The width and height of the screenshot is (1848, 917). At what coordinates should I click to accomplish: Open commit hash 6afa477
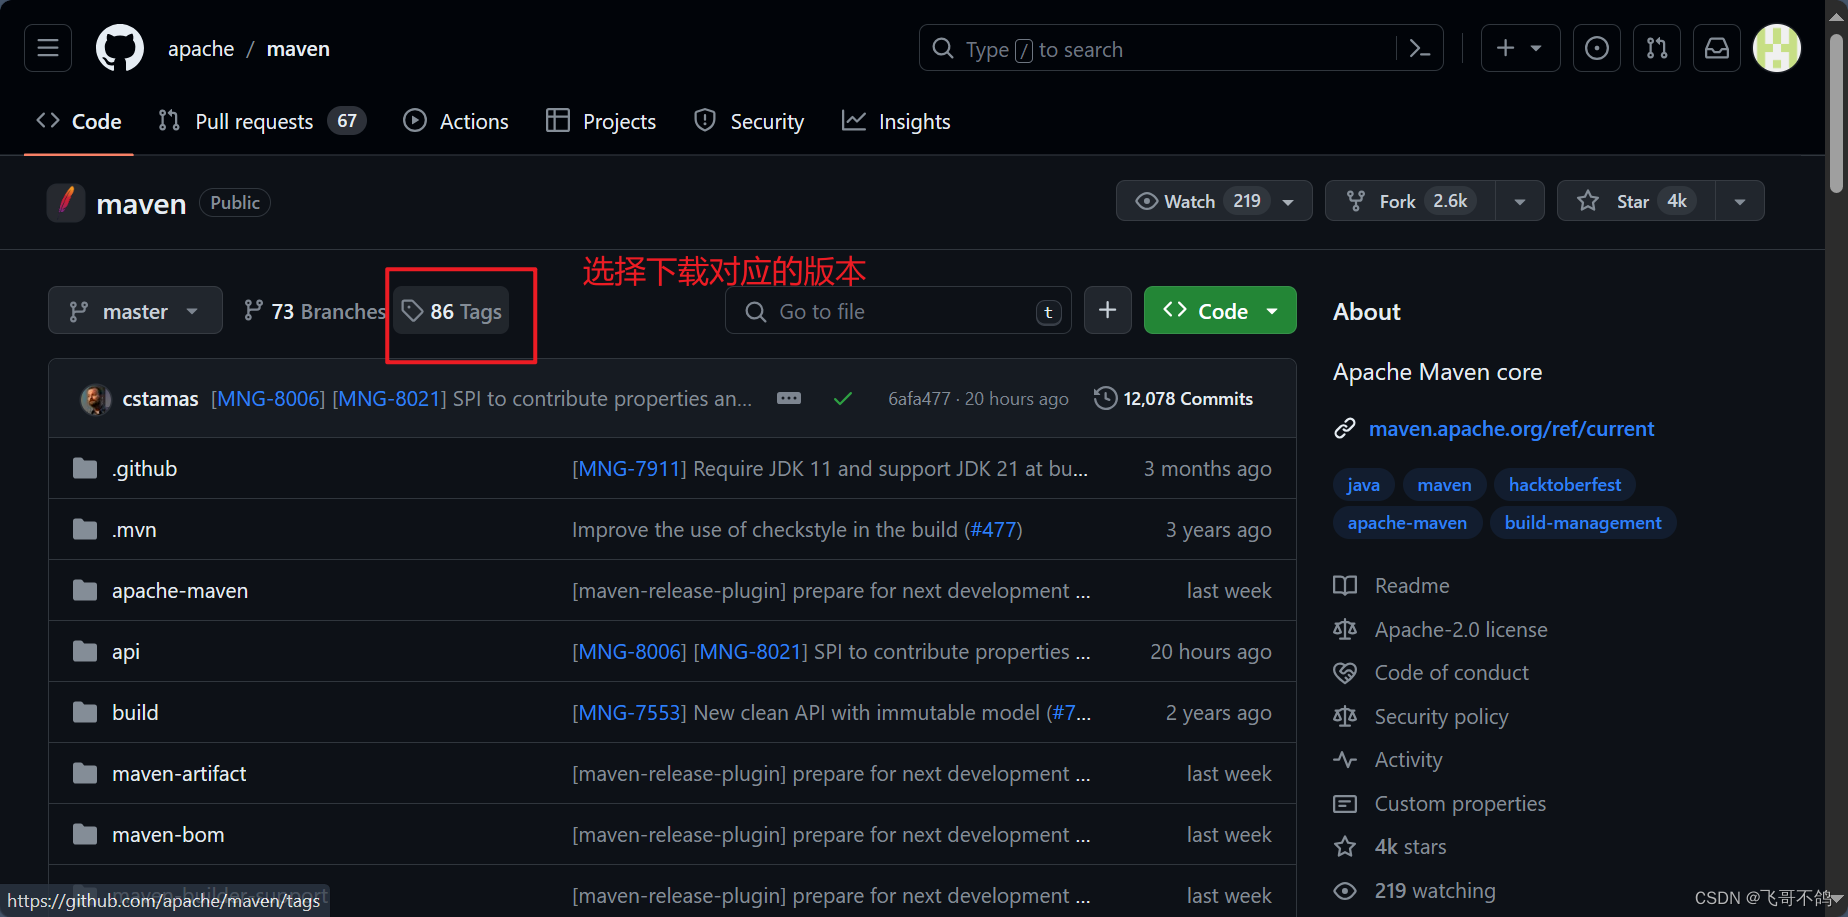[919, 399]
